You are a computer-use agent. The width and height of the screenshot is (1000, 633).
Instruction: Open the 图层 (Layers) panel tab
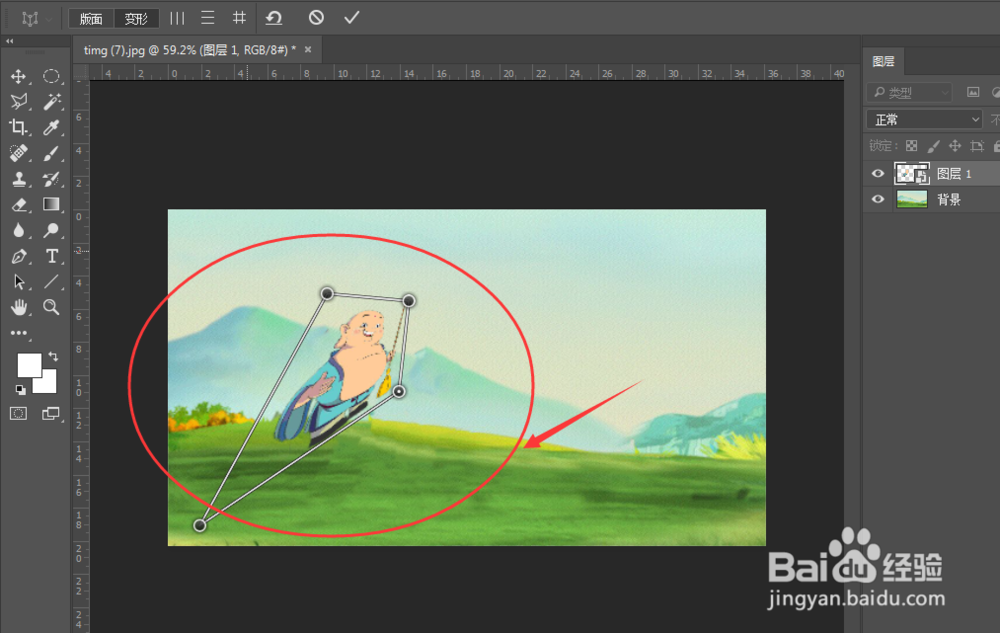[883, 61]
